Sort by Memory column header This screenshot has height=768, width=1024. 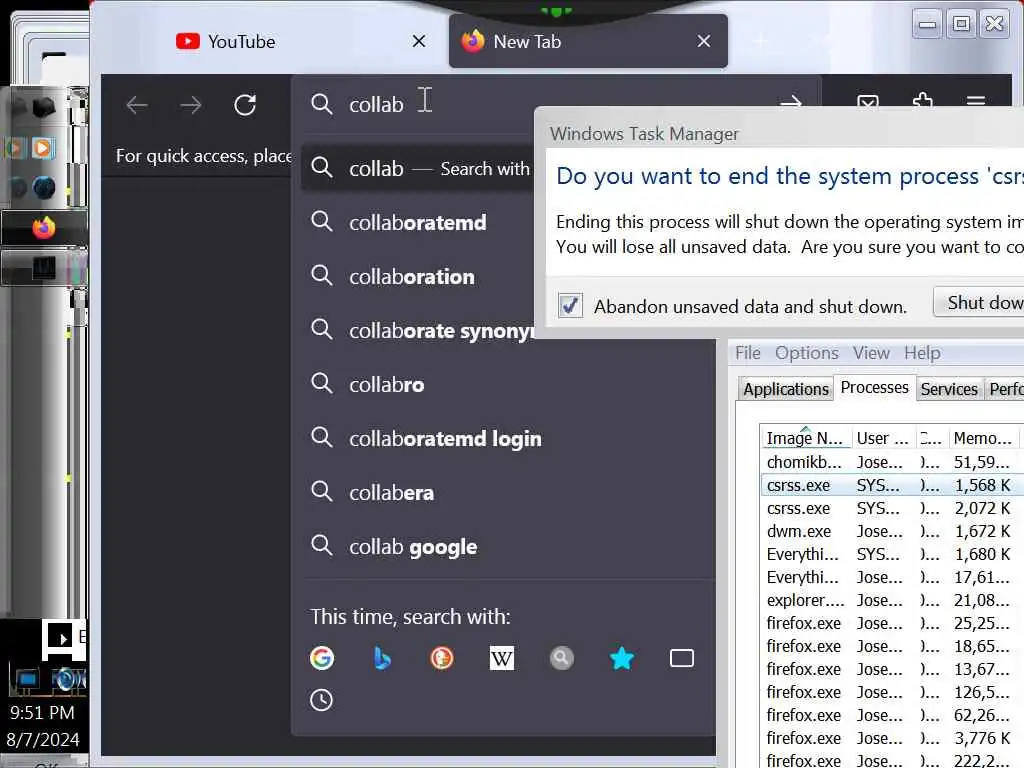coord(982,438)
